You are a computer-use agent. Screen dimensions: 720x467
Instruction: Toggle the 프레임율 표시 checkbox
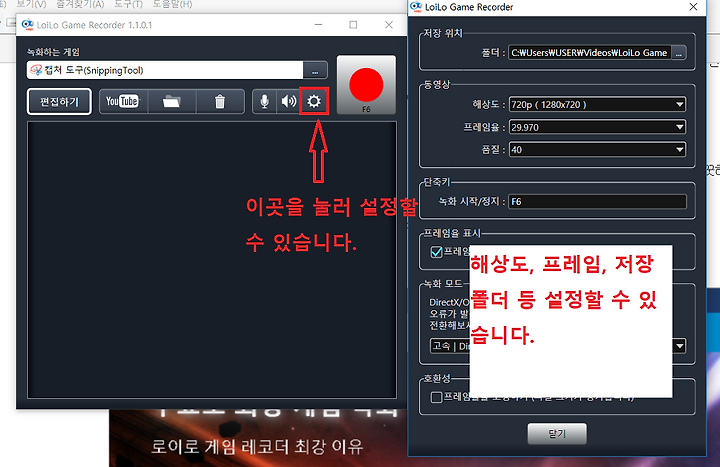[436, 252]
